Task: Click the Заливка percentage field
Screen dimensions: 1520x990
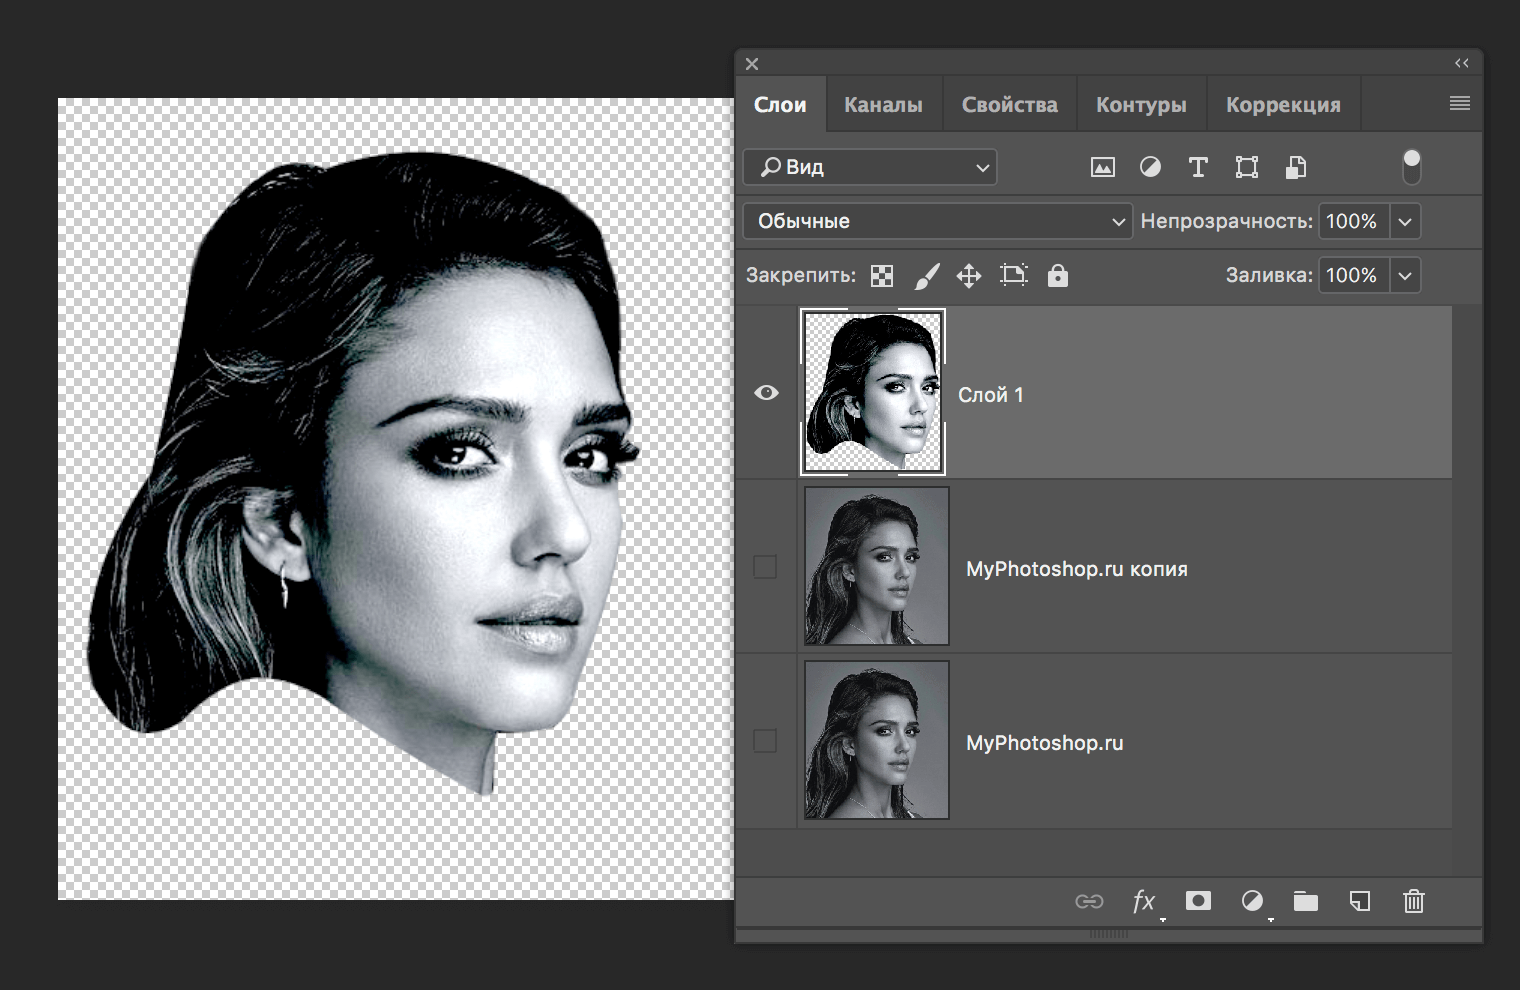Action: coord(1351,275)
